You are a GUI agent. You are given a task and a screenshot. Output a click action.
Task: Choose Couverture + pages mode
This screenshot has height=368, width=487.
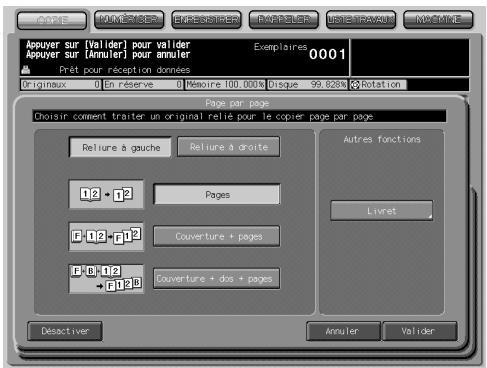[217, 236]
